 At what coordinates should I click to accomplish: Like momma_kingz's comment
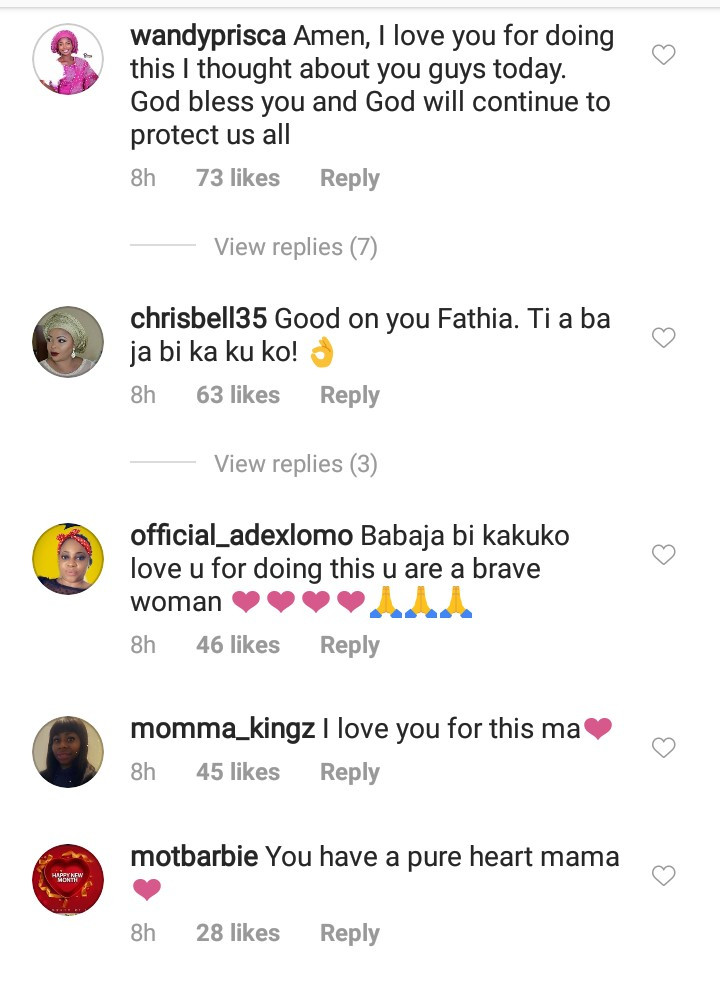click(x=664, y=747)
